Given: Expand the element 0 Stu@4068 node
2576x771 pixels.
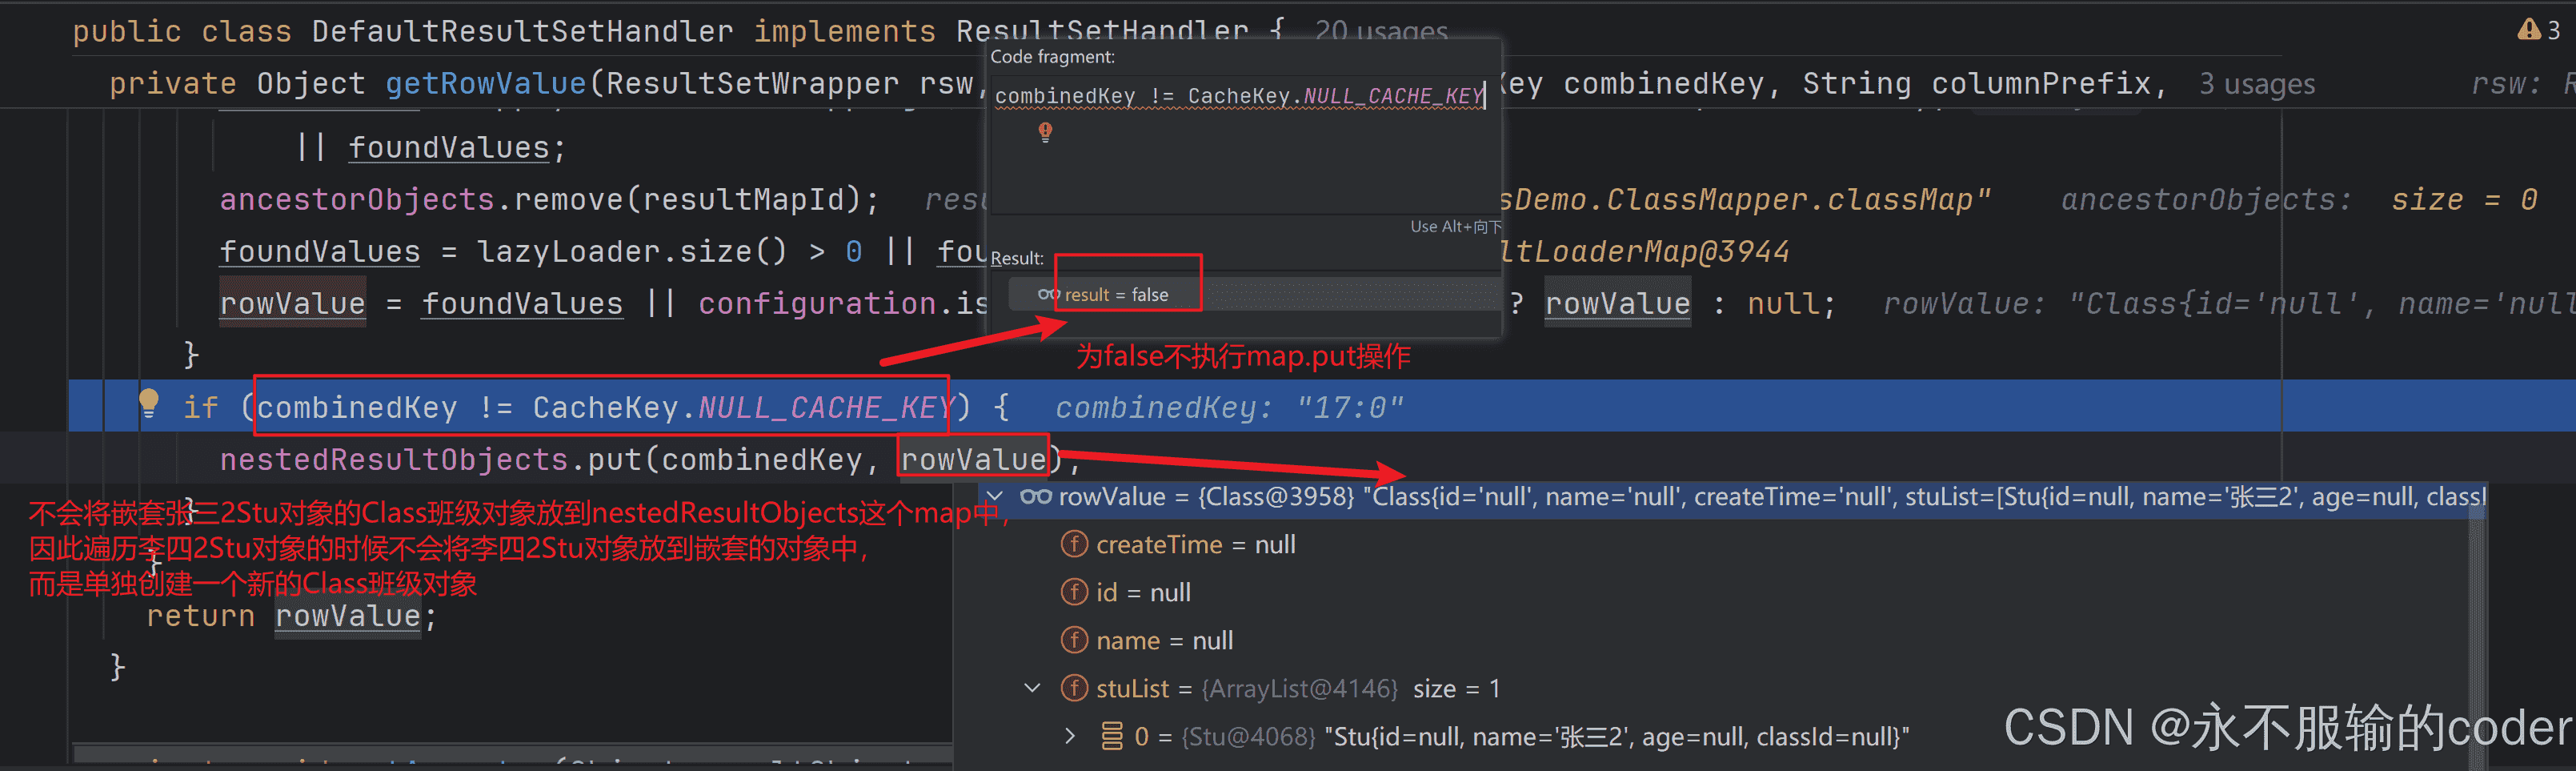Looking at the screenshot, I should pos(1070,736).
